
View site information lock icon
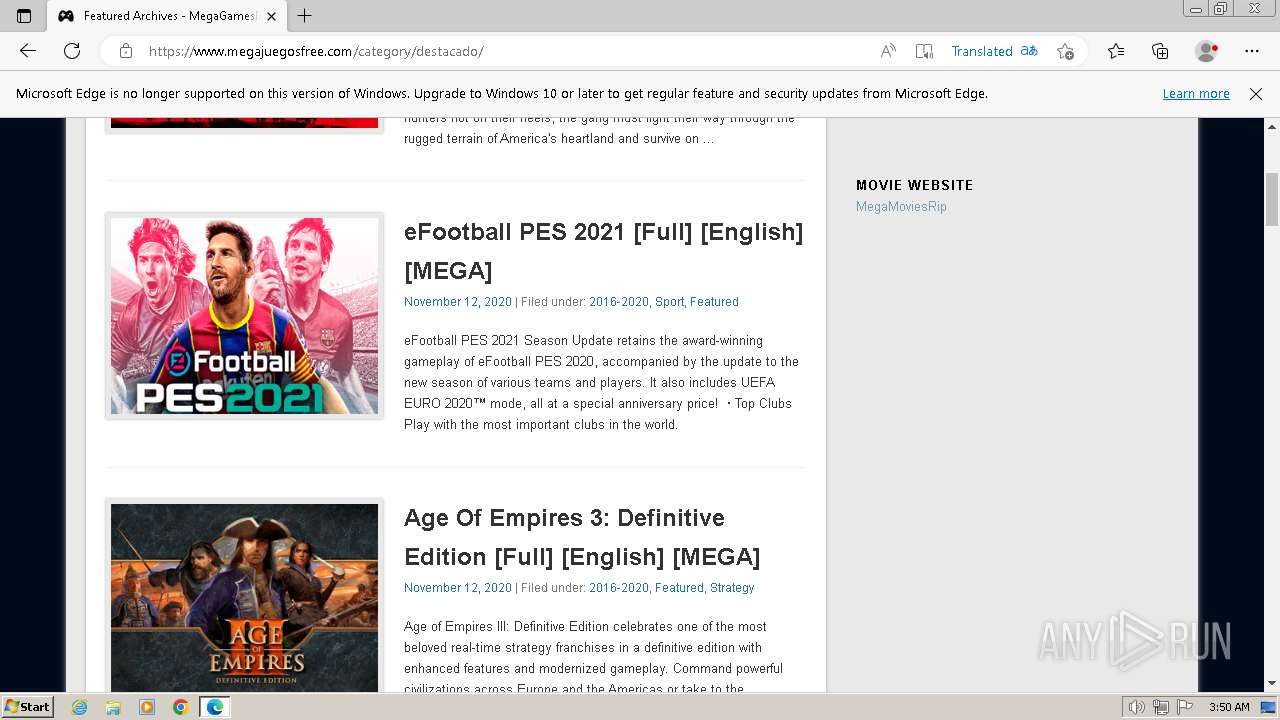[126, 51]
